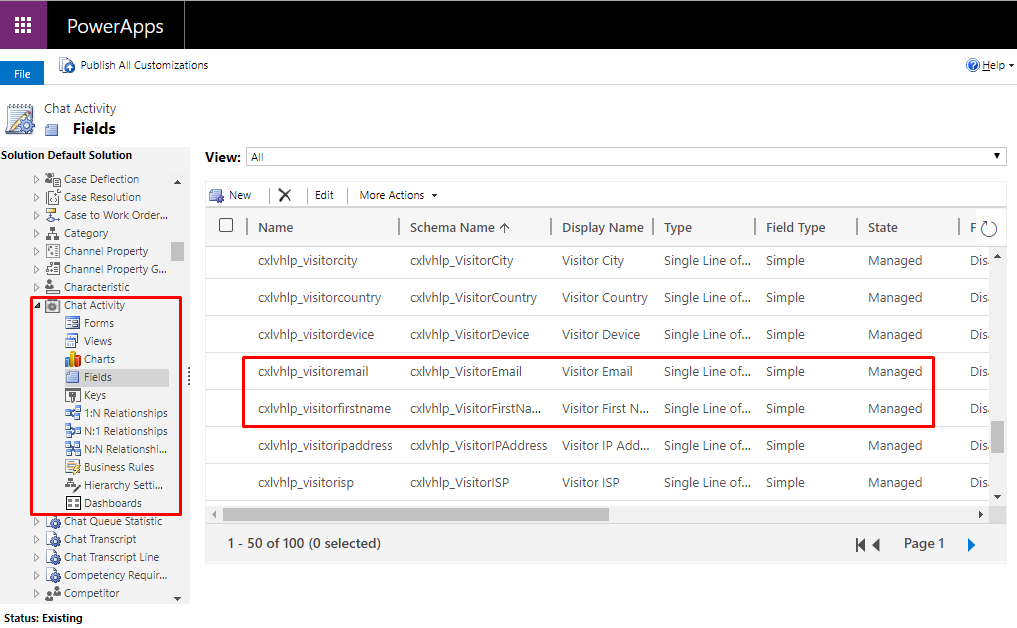The height and width of the screenshot is (628, 1017).
Task: Click the Case Deflection entity icon
Action: point(53,179)
